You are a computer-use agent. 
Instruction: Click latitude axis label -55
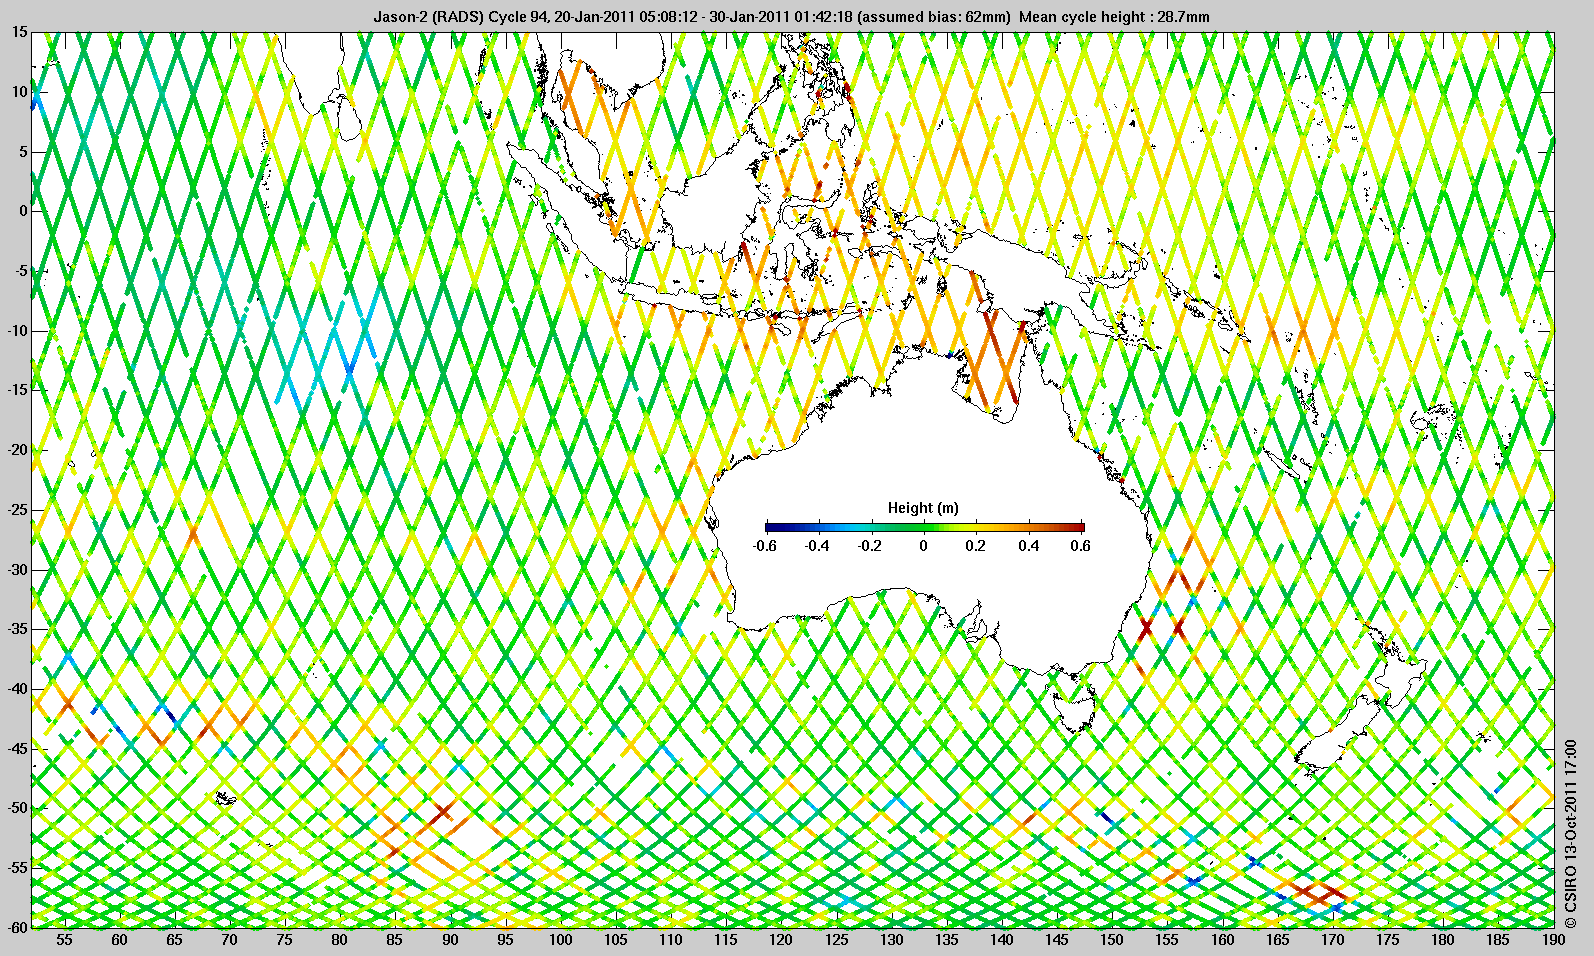click(18, 867)
